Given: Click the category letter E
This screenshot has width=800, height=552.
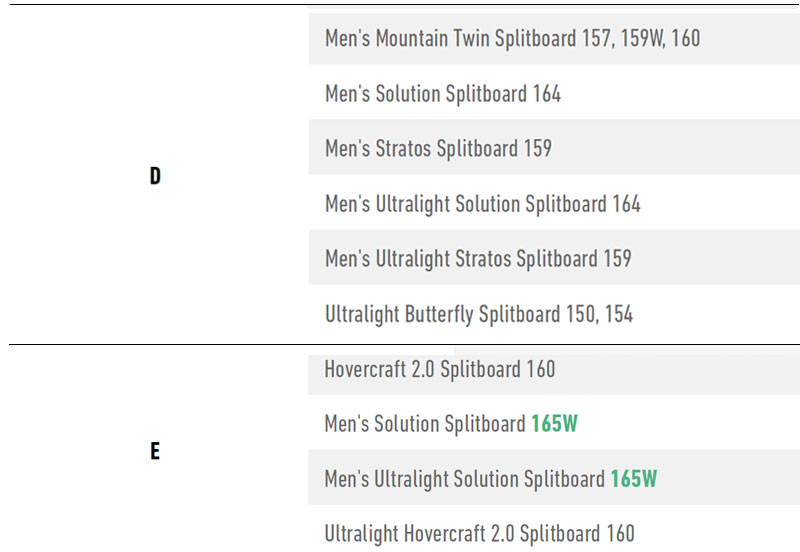Looking at the screenshot, I should [x=155, y=451].
